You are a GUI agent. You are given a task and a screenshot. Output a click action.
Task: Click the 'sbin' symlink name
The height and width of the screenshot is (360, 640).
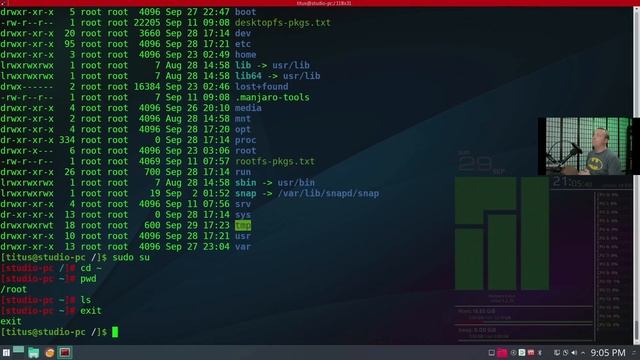(245, 182)
